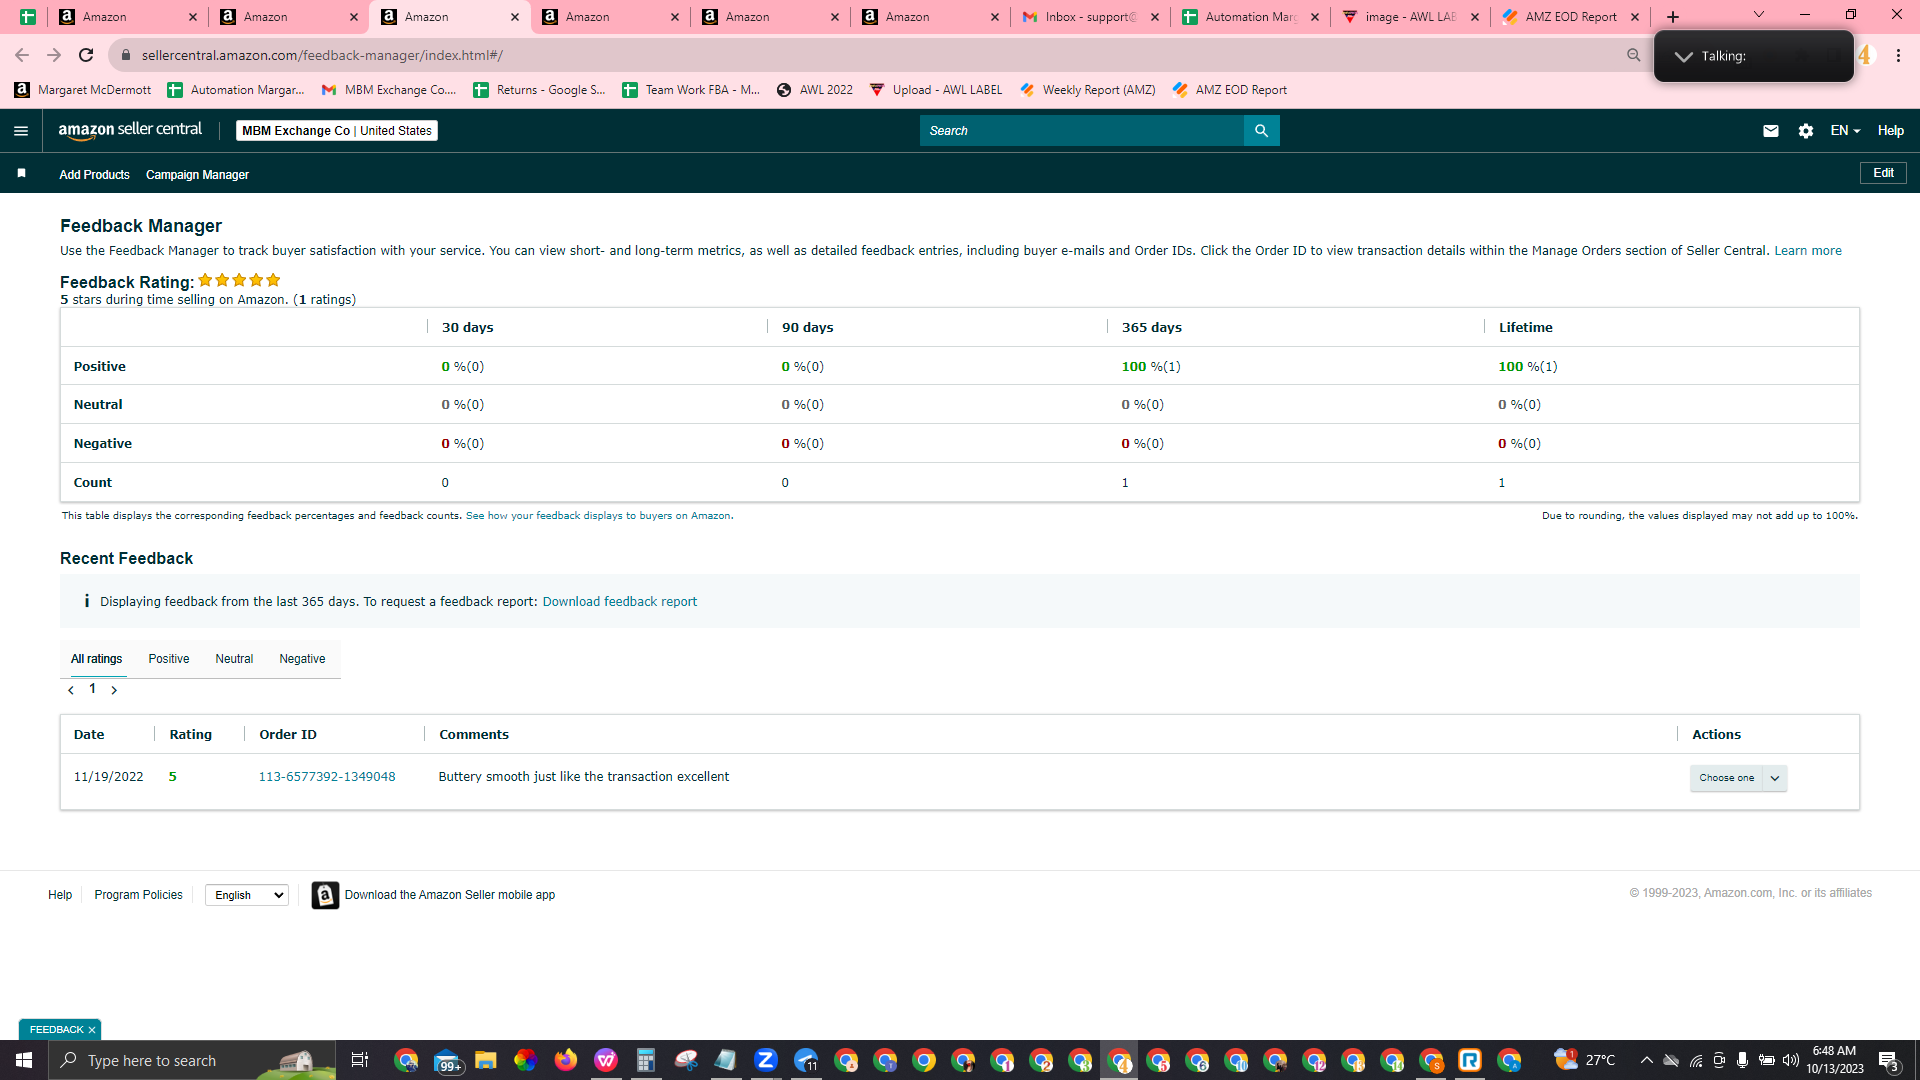Viewport: 1920px width, 1080px height.
Task: Click MBM Exchange Co account switcher
Action: pos(337,131)
